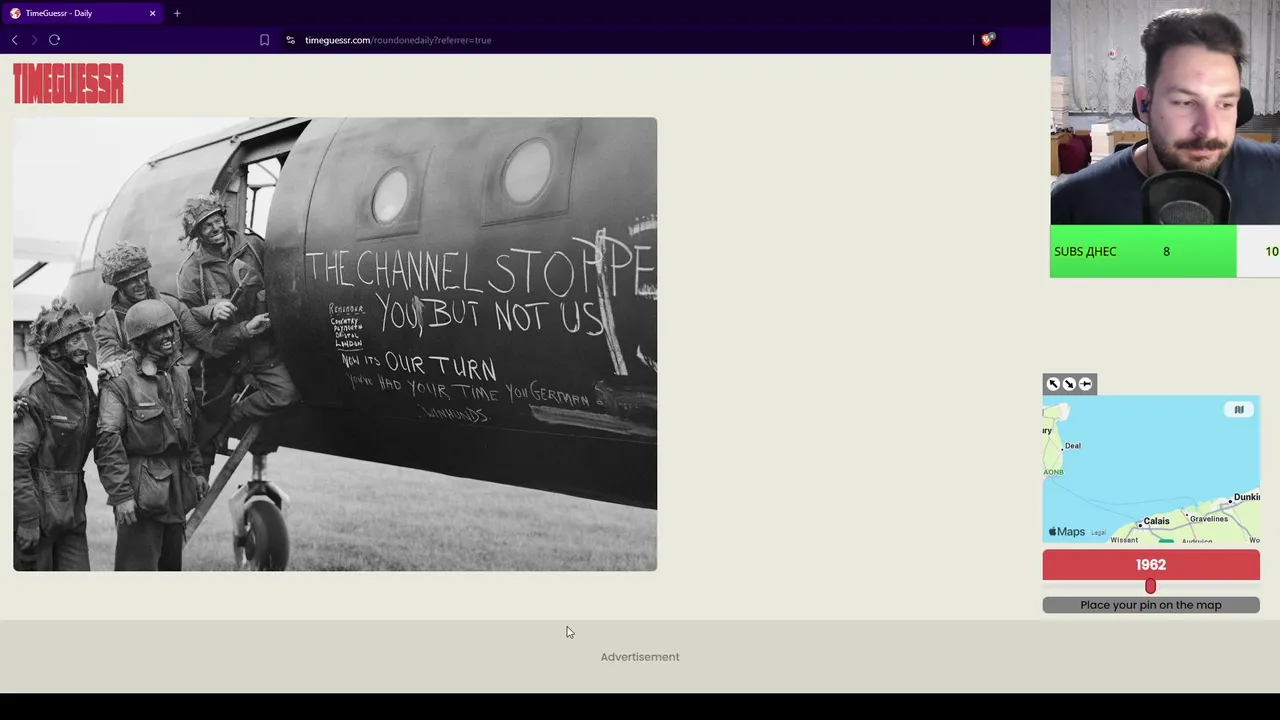
Task: Open site settings icon in address bar
Action: [290, 40]
